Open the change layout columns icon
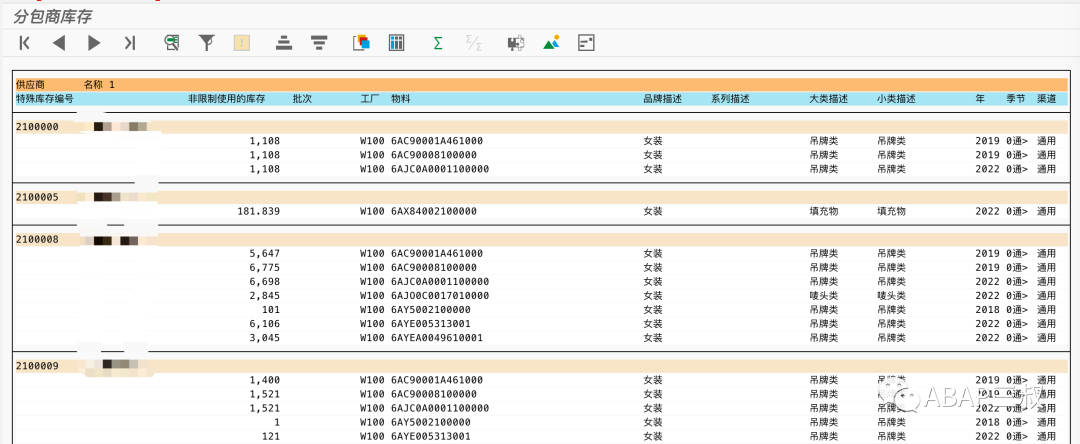The image size is (1080, 444). [396, 43]
